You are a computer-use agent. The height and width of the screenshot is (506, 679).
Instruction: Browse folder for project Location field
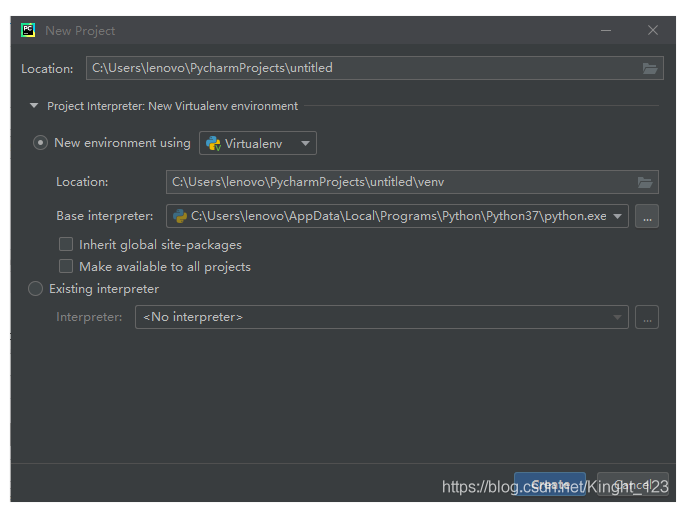[650, 68]
